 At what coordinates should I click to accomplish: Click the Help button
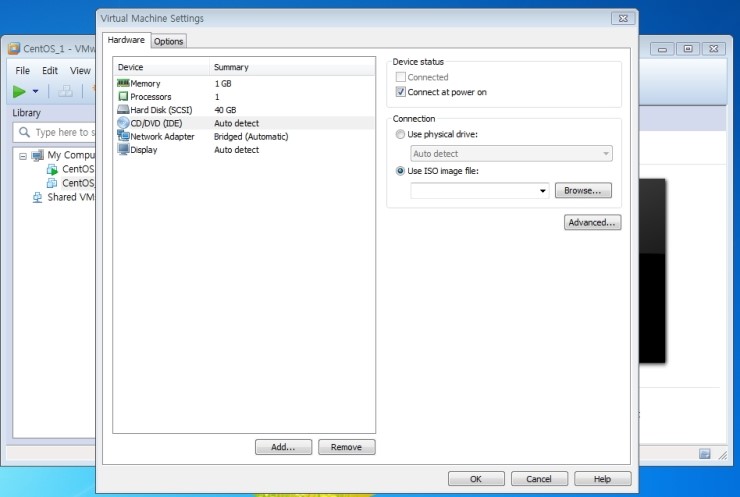click(603, 479)
